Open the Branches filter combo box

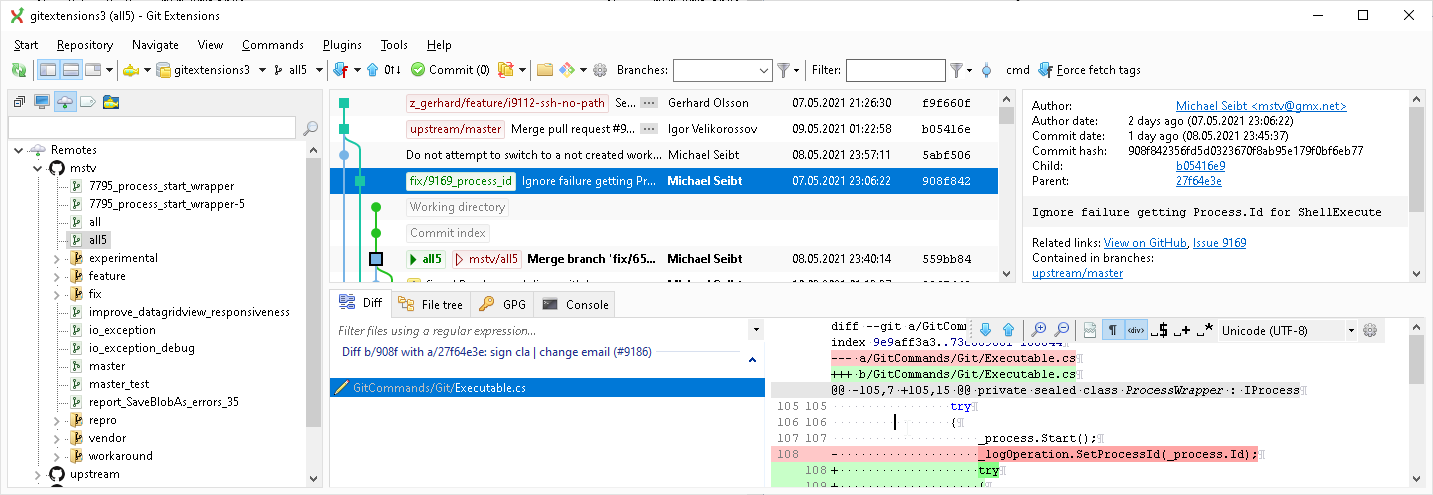[722, 70]
